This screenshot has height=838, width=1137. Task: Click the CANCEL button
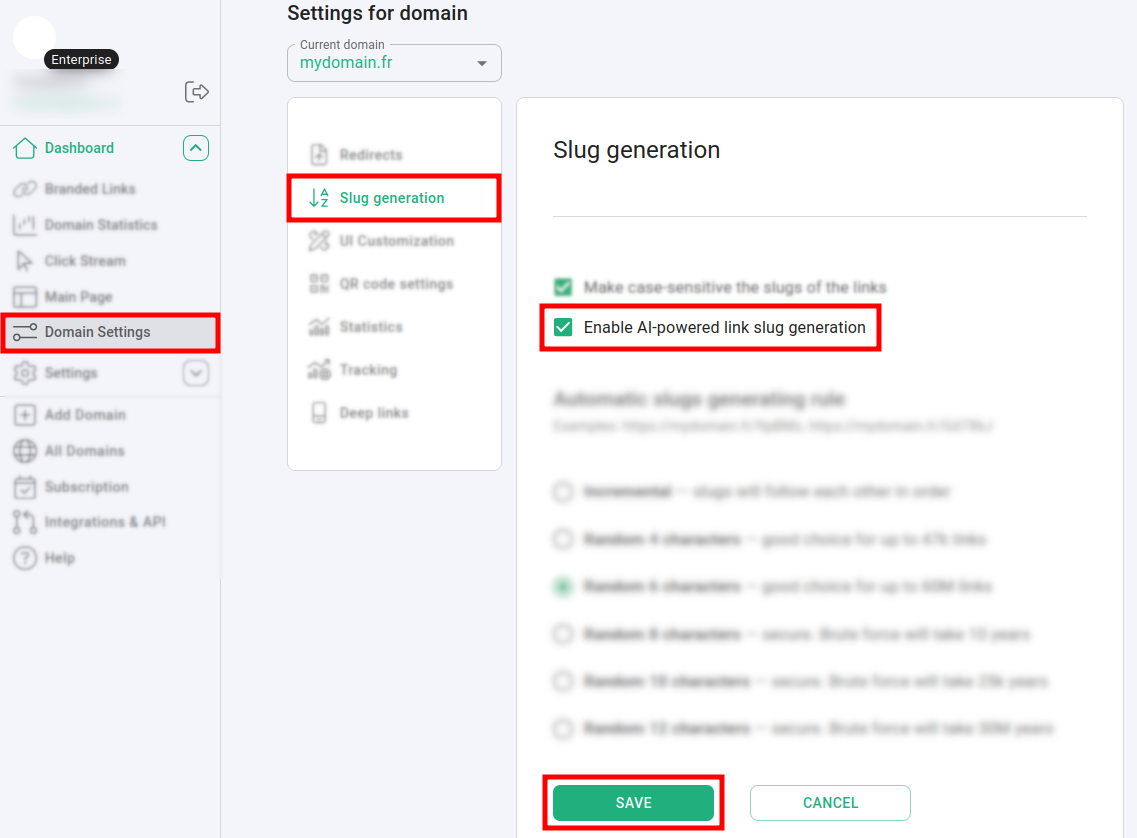click(x=830, y=803)
